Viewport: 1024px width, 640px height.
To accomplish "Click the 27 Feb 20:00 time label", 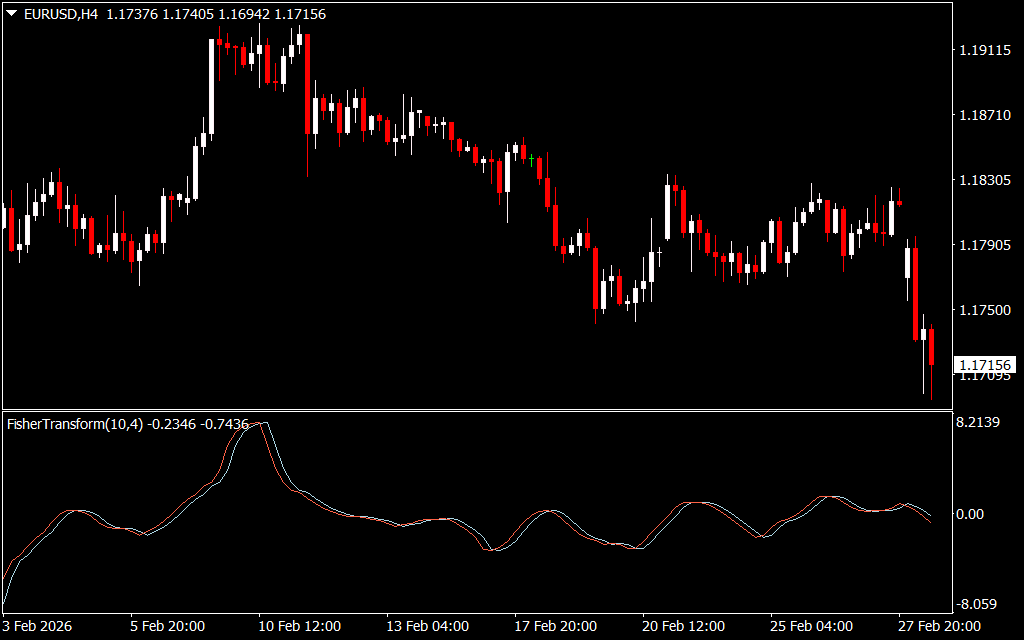I will [x=938, y=626].
